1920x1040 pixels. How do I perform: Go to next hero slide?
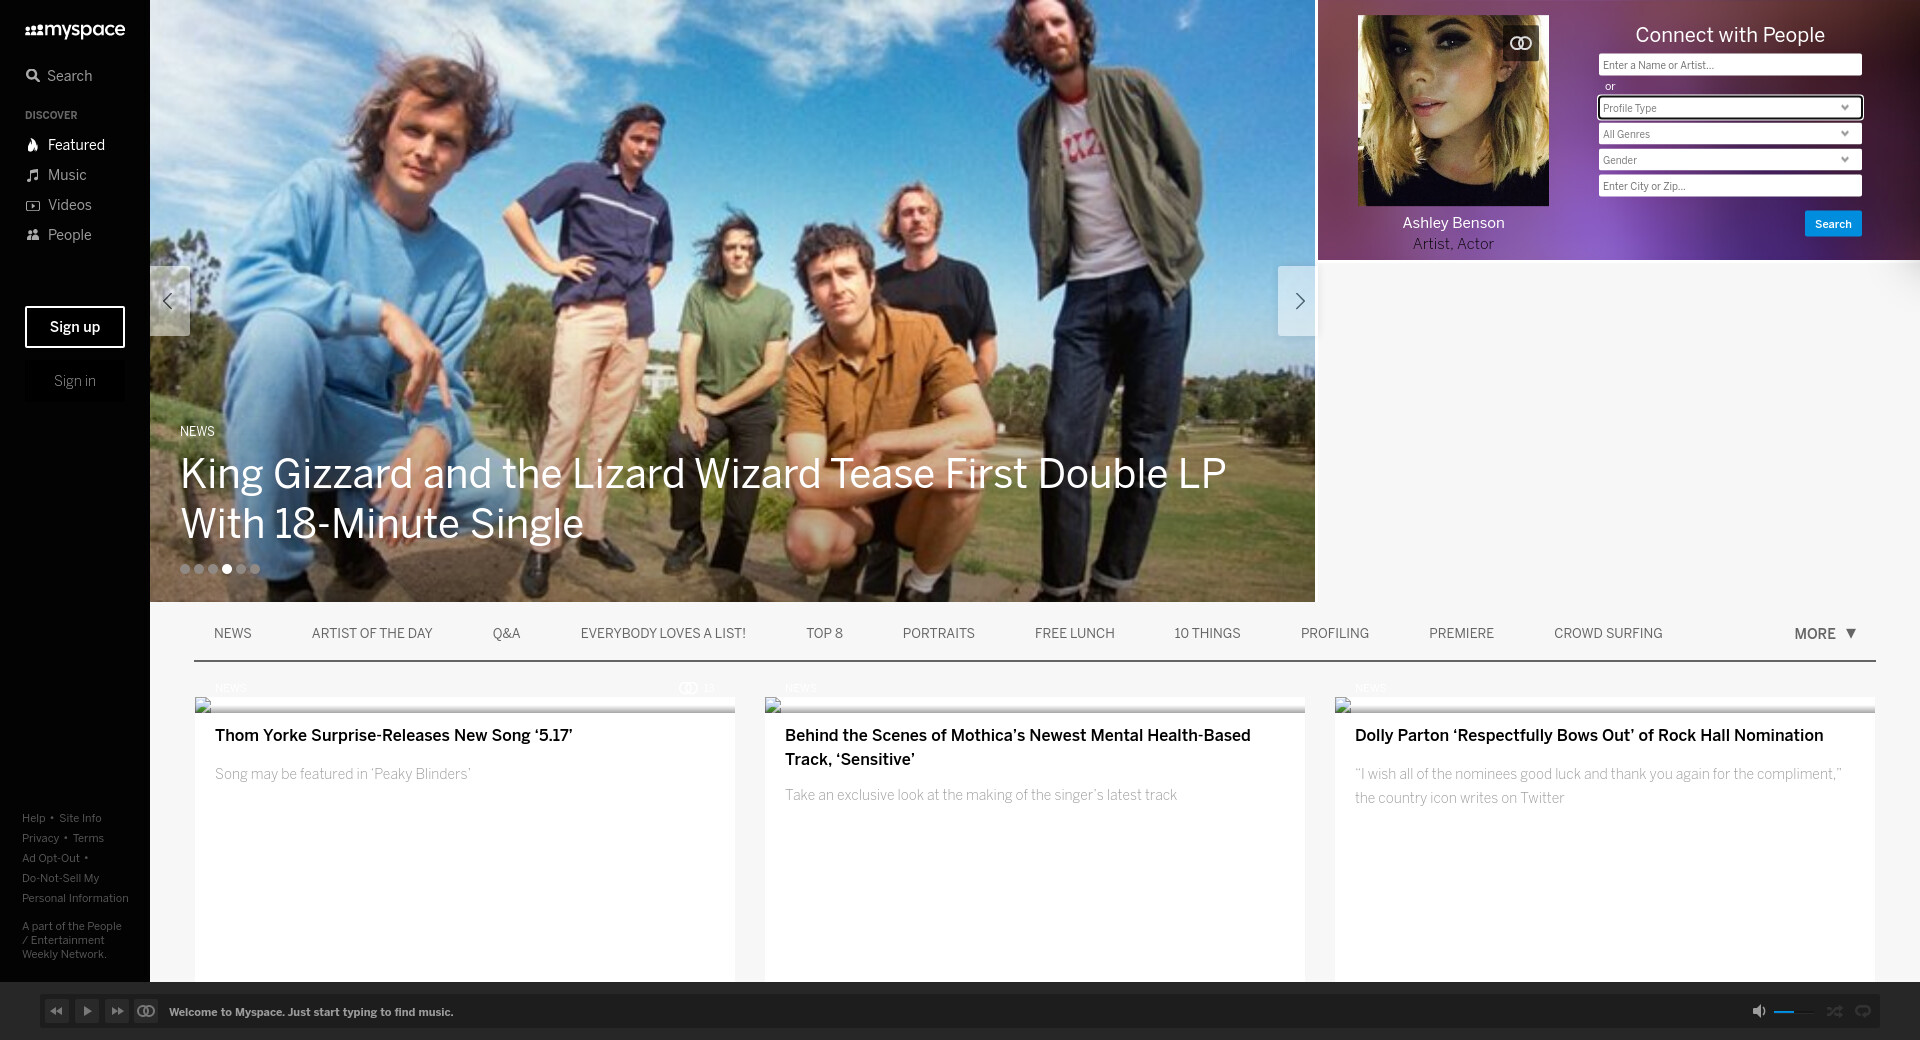1298,301
